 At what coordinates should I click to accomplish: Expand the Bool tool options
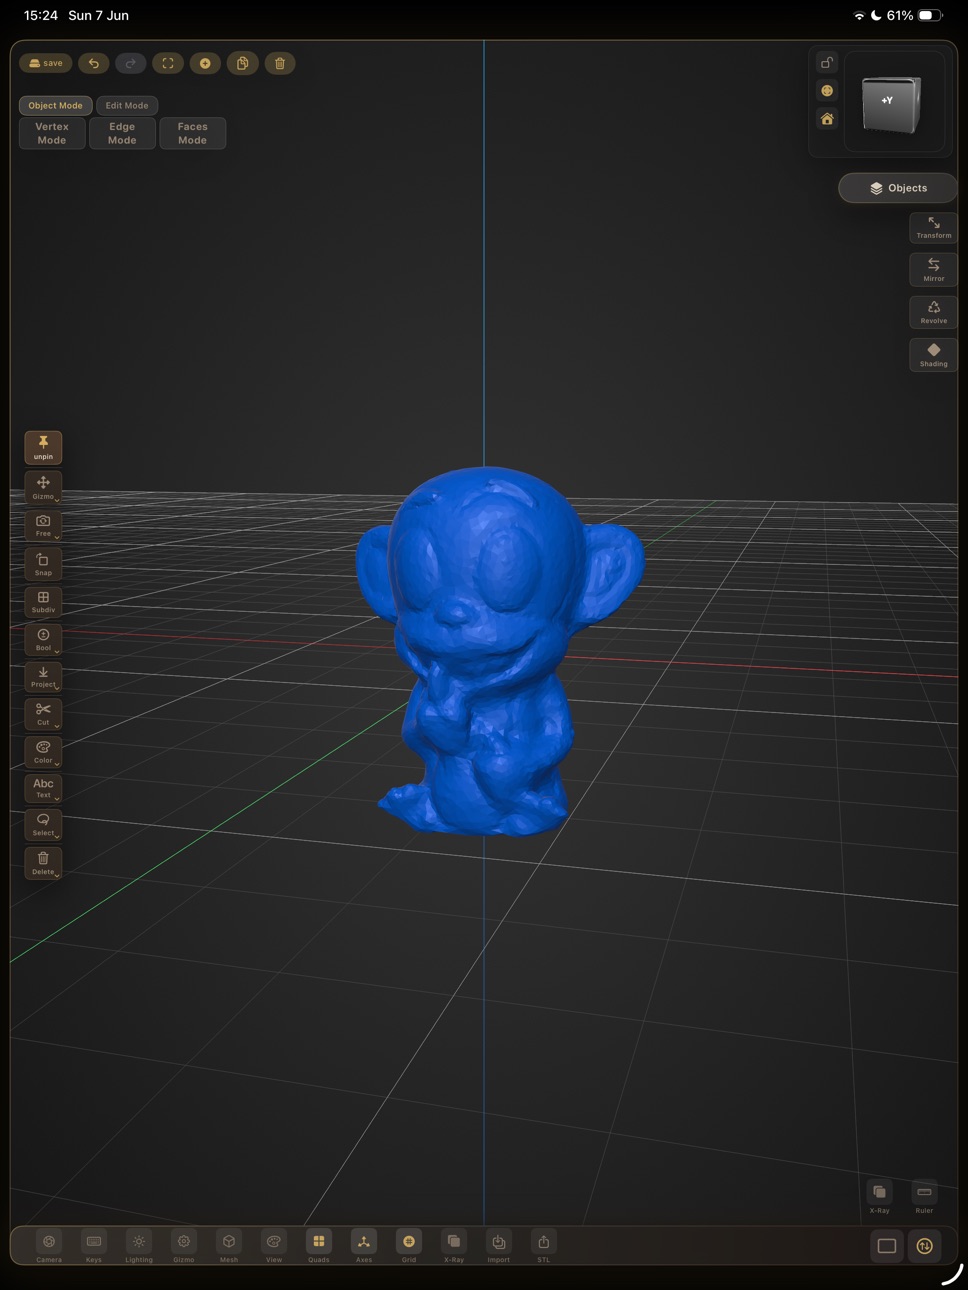click(x=43, y=639)
